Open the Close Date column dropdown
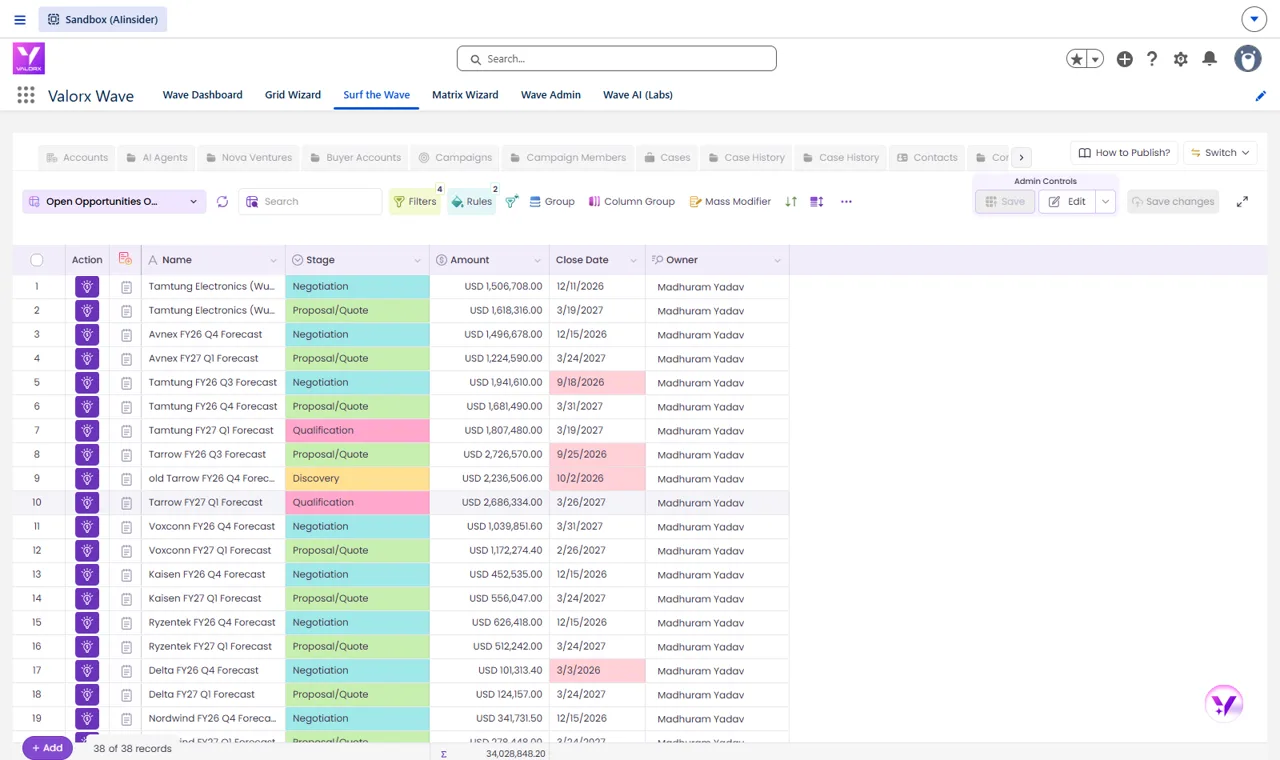The height and width of the screenshot is (760, 1280). [633, 261]
